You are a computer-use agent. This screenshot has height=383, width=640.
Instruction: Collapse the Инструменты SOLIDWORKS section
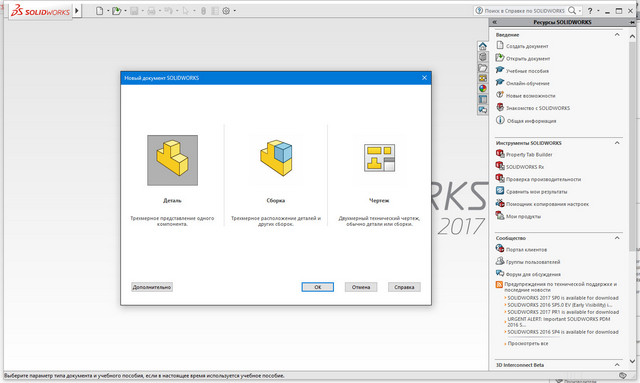(617, 143)
